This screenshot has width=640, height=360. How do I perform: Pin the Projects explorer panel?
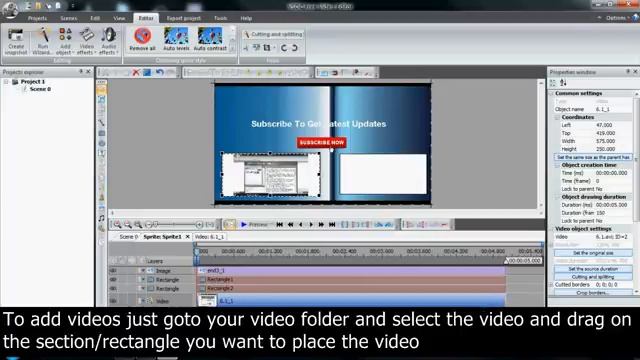click(80, 71)
